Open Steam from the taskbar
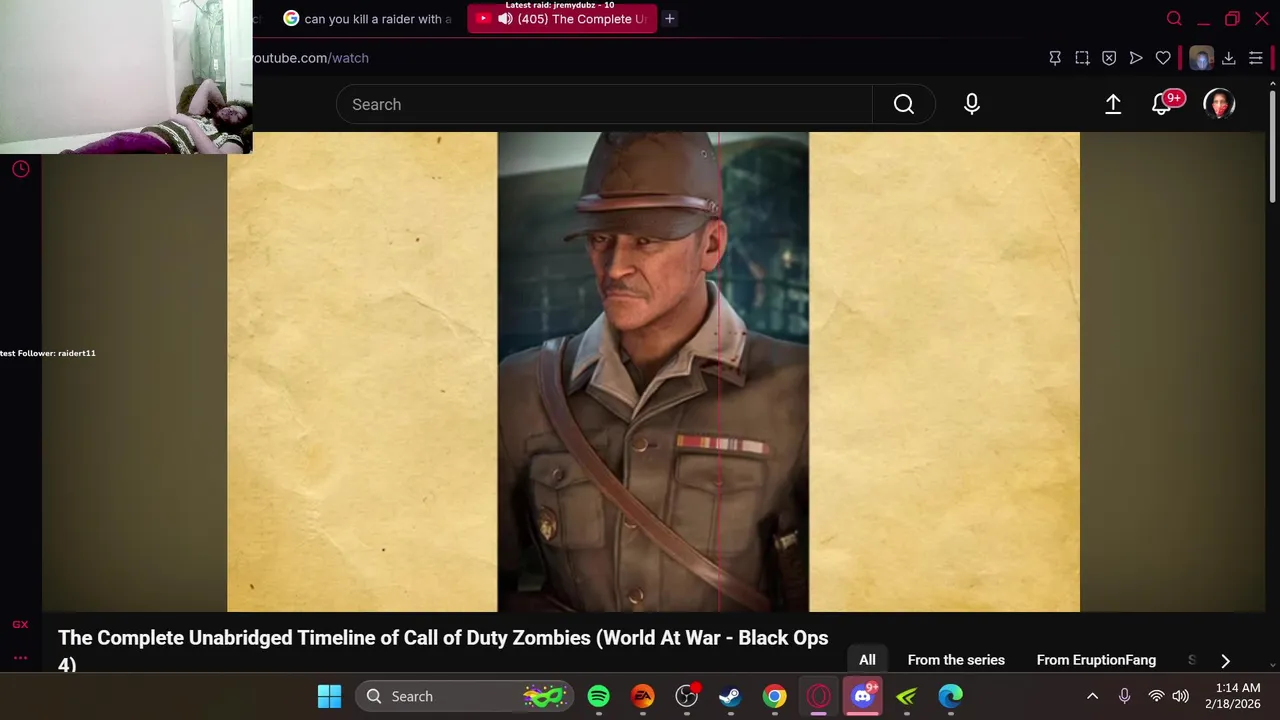Screen dimensions: 1280x720 [731, 696]
